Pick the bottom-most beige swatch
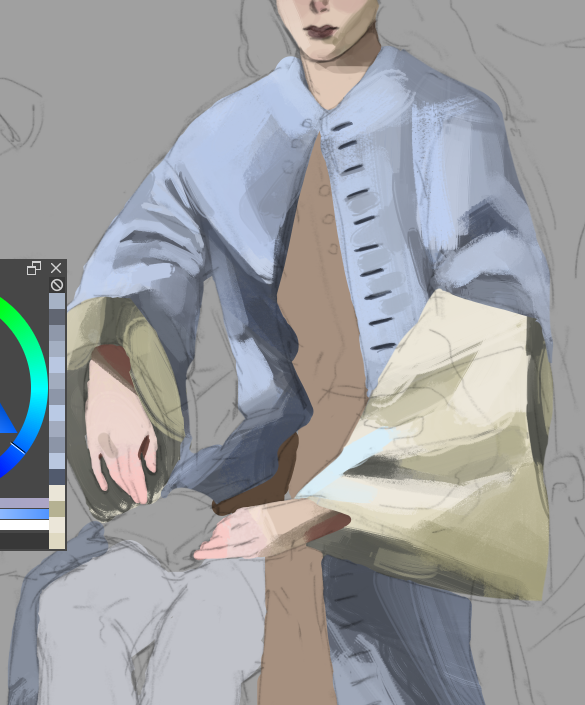The height and width of the screenshot is (705, 585). click(x=57, y=541)
